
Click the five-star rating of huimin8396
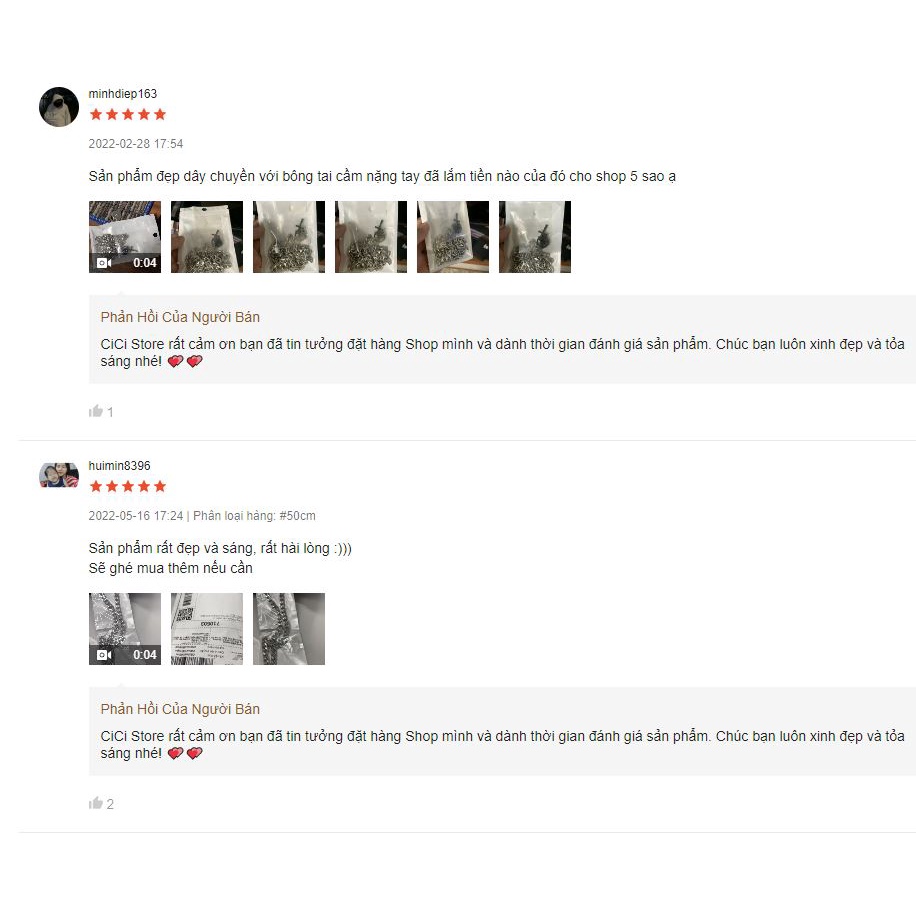pyautogui.click(x=128, y=487)
